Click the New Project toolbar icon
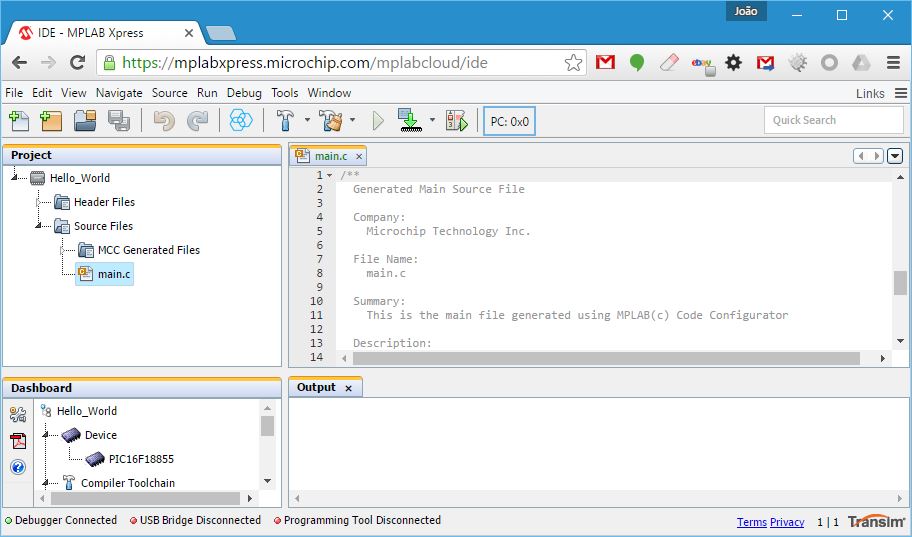Screen dimensions: 912x537 pos(51,121)
